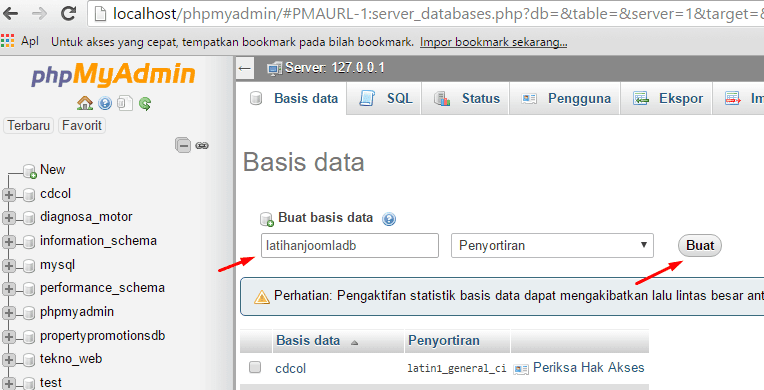Click Server: 127.0.0.1 breadcrumb text
The image size is (764, 390).
point(335,68)
